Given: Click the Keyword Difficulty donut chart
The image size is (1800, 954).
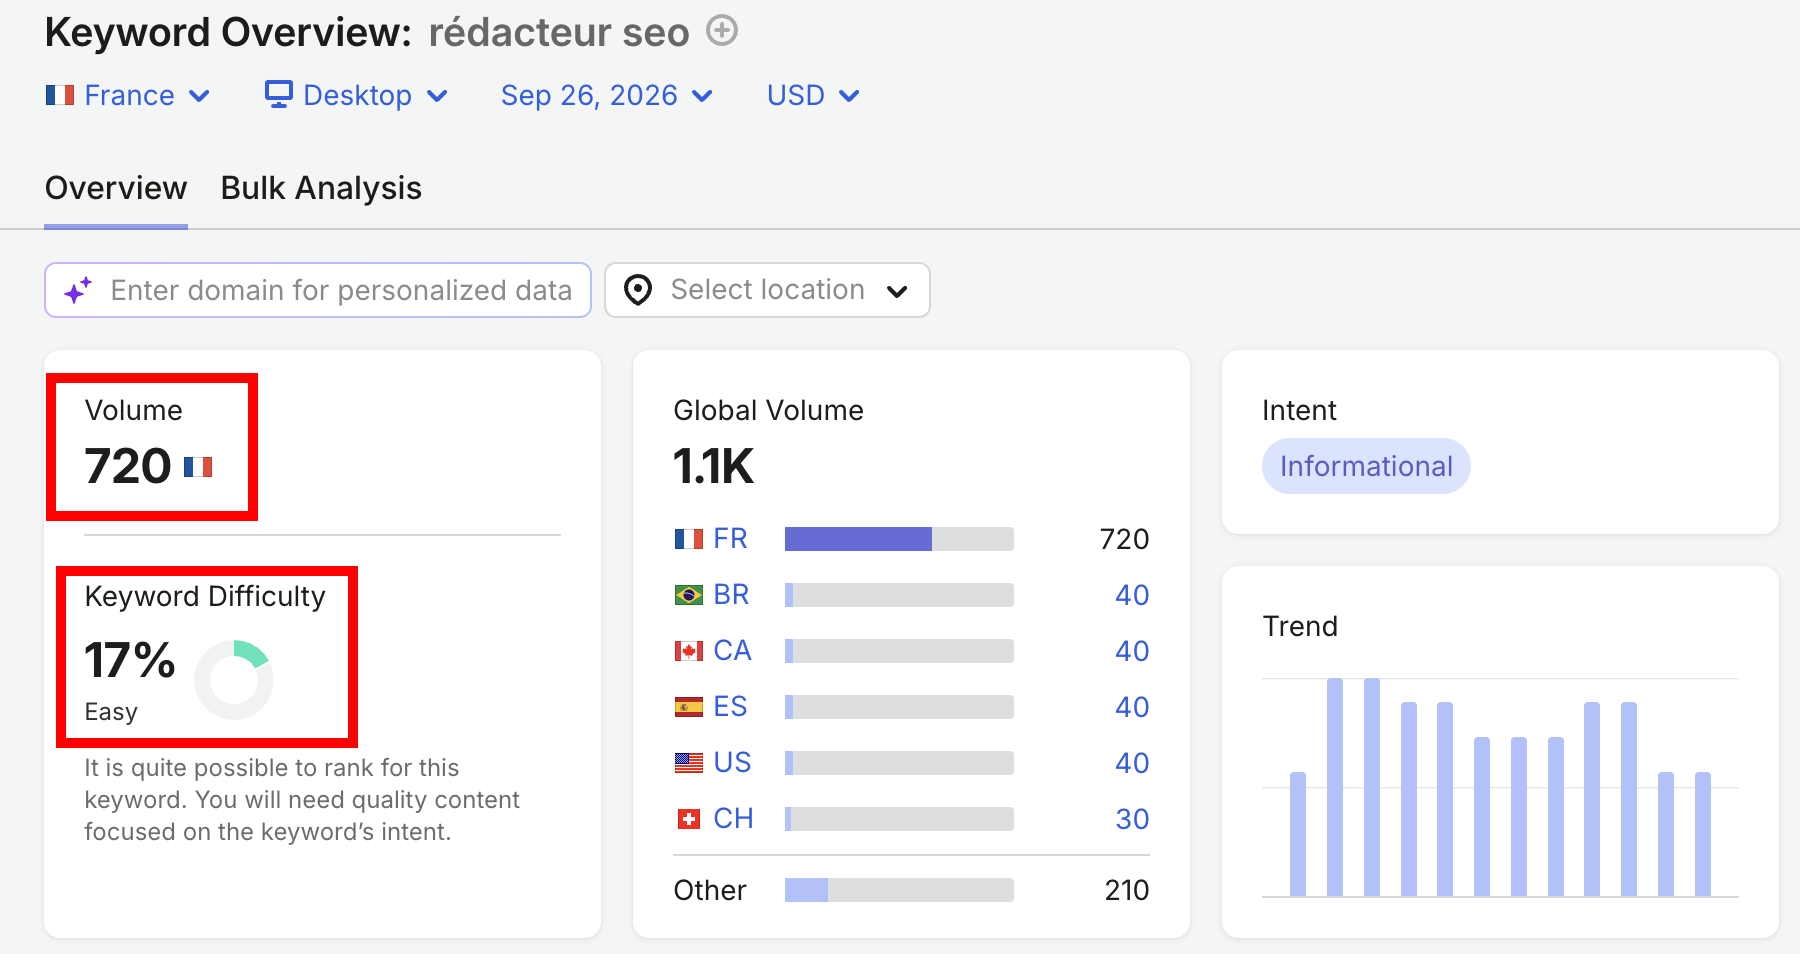Looking at the screenshot, I should tap(234, 680).
